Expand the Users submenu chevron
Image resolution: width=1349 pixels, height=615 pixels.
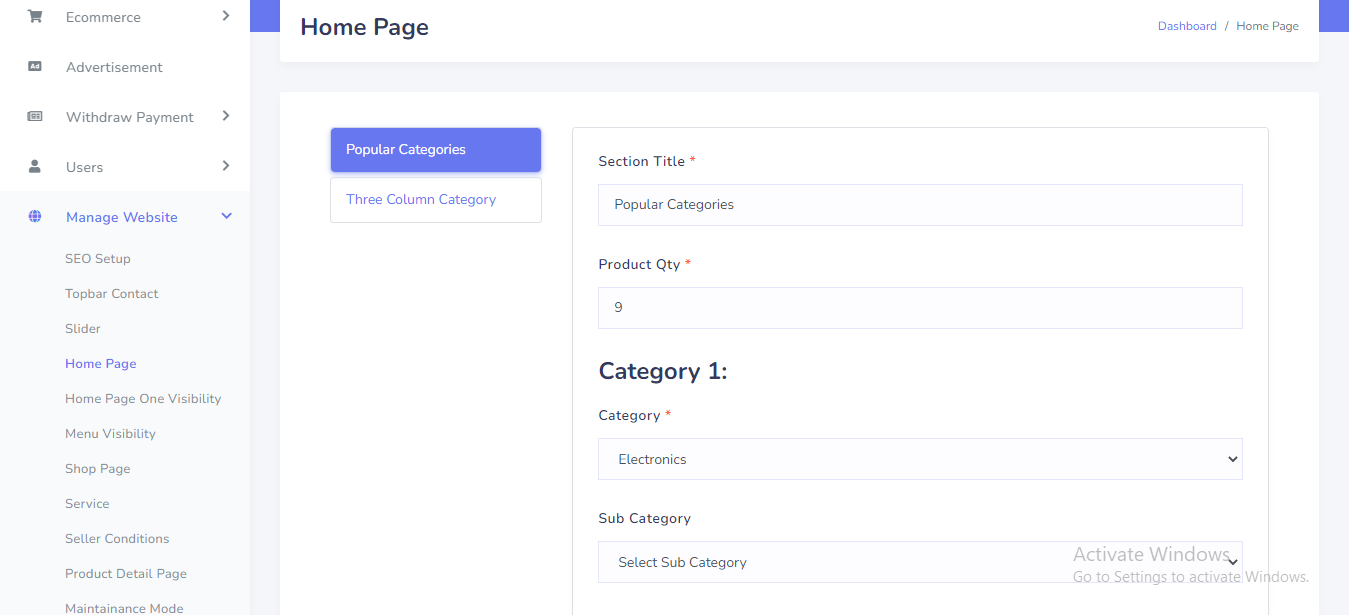coord(226,166)
